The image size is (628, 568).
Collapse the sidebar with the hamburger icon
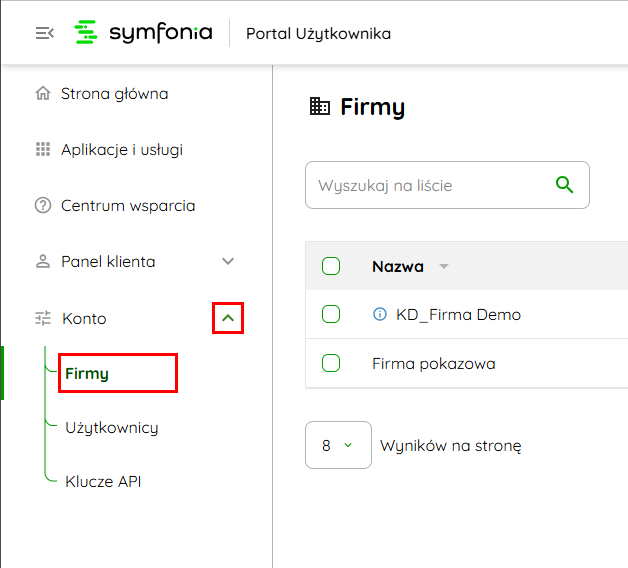[44, 33]
